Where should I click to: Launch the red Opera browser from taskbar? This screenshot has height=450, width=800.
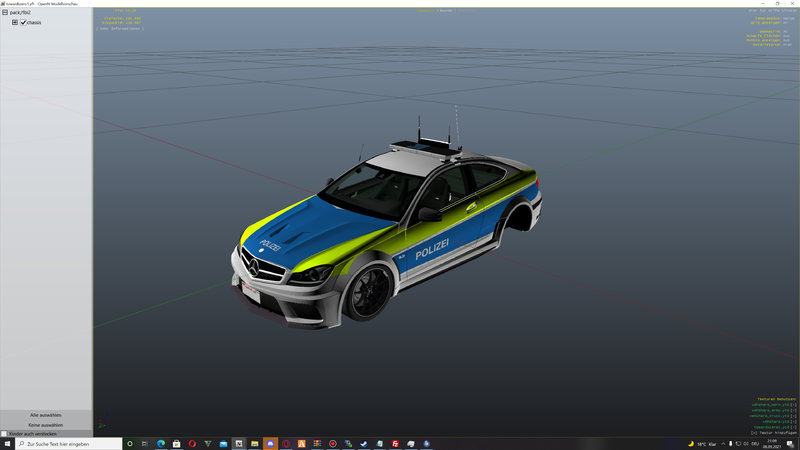192,444
